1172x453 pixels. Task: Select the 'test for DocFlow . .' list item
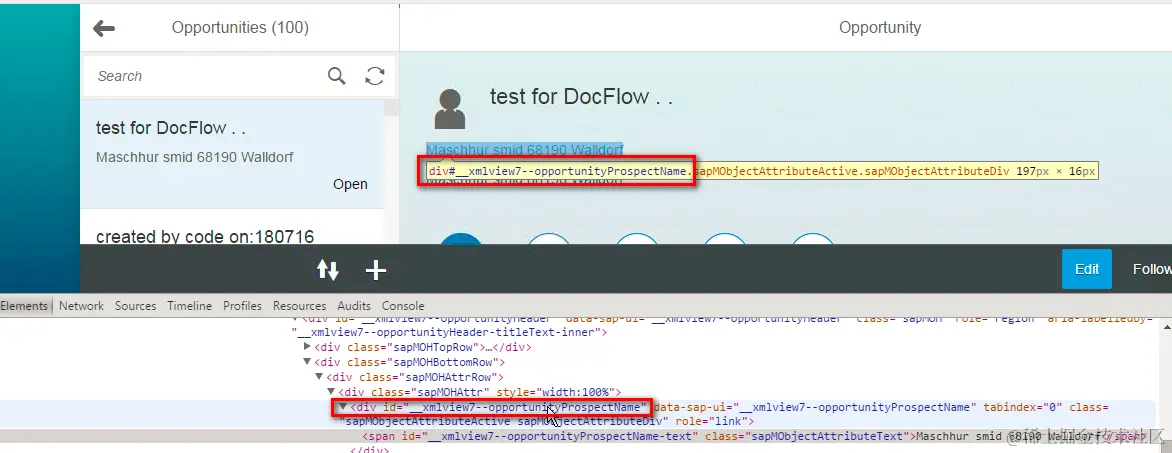click(x=232, y=154)
